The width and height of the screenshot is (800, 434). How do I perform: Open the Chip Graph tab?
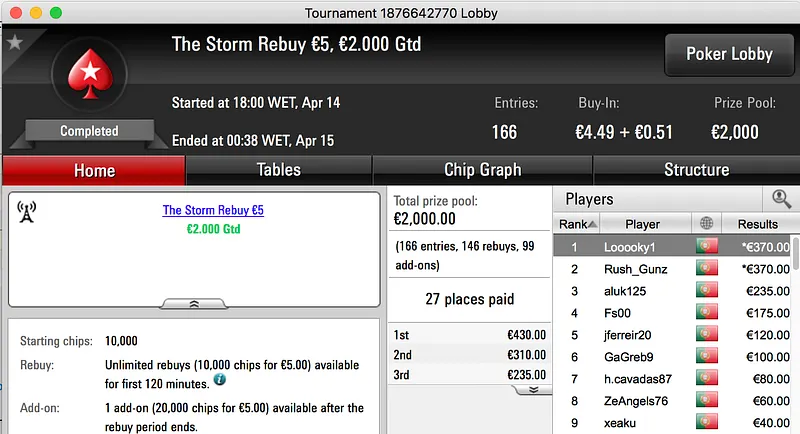coord(482,170)
